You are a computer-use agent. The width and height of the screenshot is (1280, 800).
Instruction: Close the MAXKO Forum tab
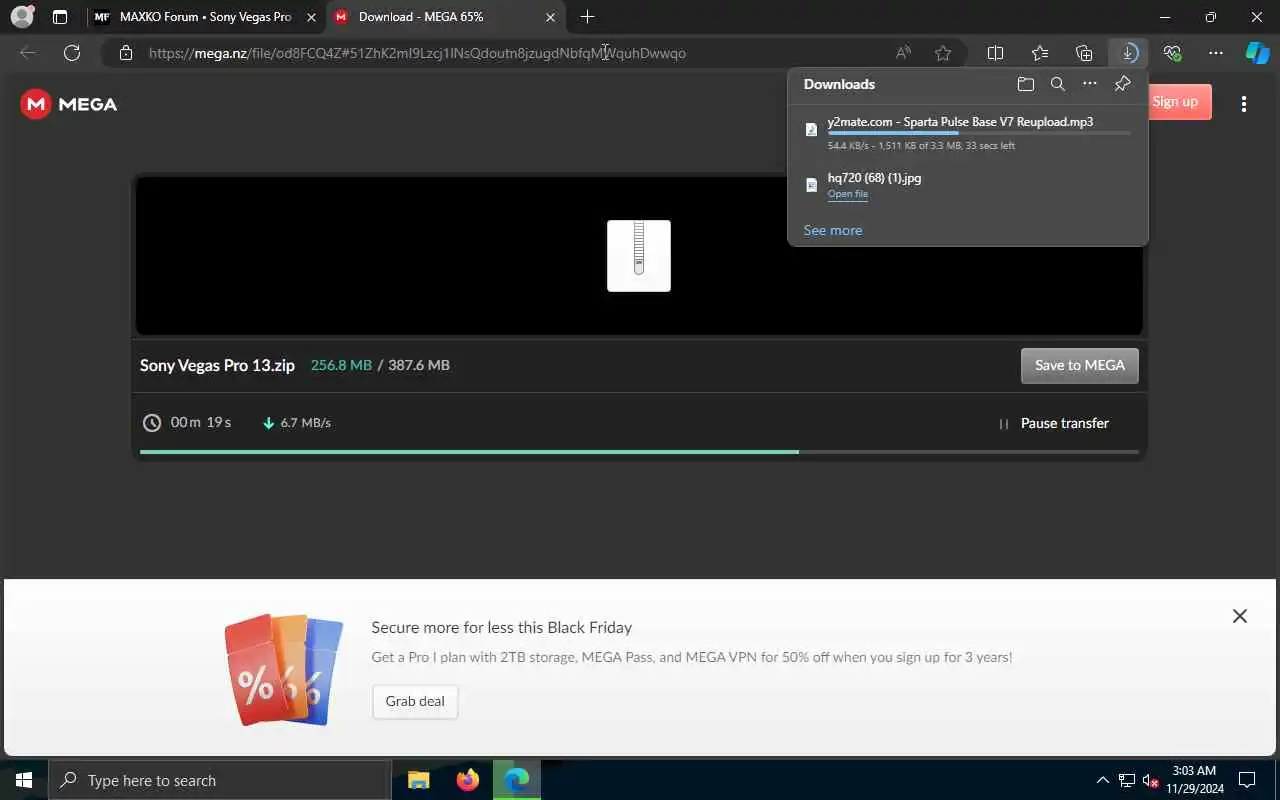(x=310, y=17)
